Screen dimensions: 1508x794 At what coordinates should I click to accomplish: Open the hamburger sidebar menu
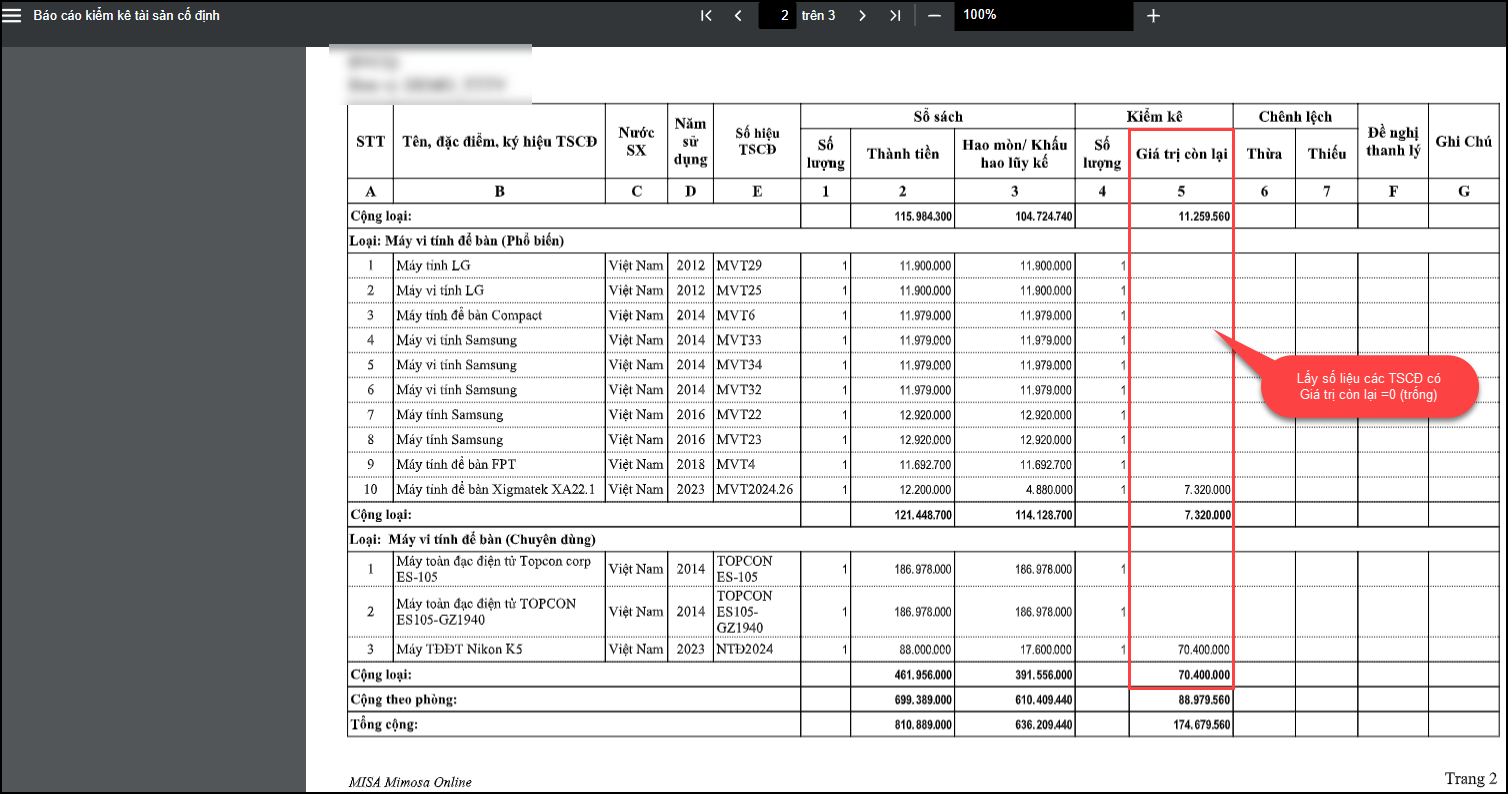[12, 15]
